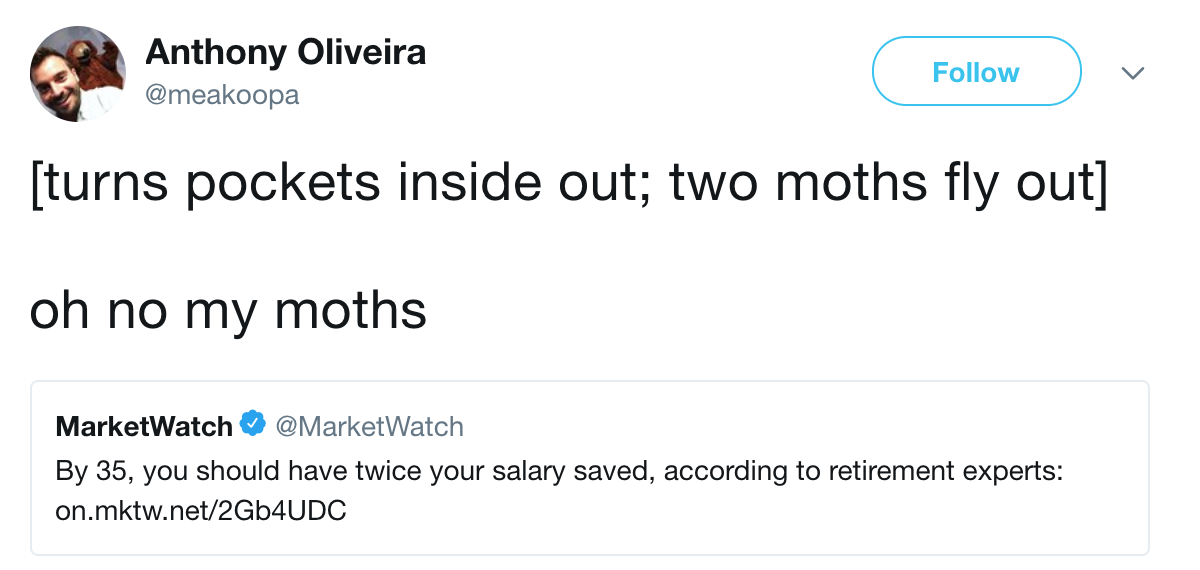Open Anthony Oliveira's profile picture
This screenshot has height=570, width=1200.
pyautogui.click(x=78, y=74)
